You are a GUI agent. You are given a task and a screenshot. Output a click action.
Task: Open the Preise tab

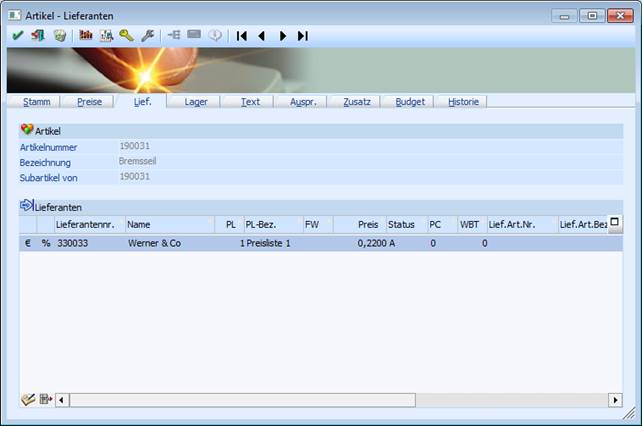(x=89, y=101)
